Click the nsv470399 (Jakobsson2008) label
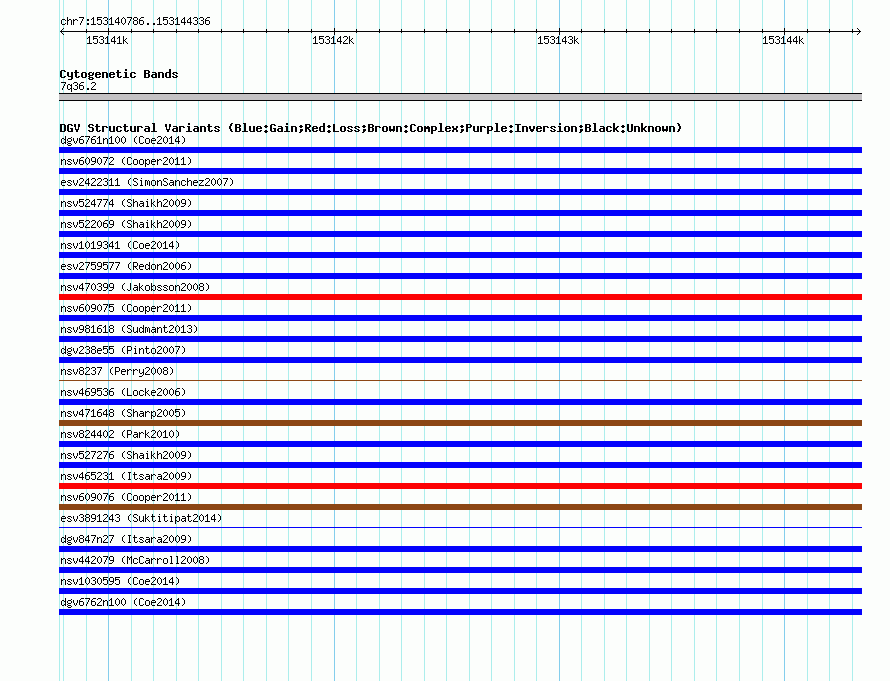Viewport: 890px width, 681px height. pos(135,287)
